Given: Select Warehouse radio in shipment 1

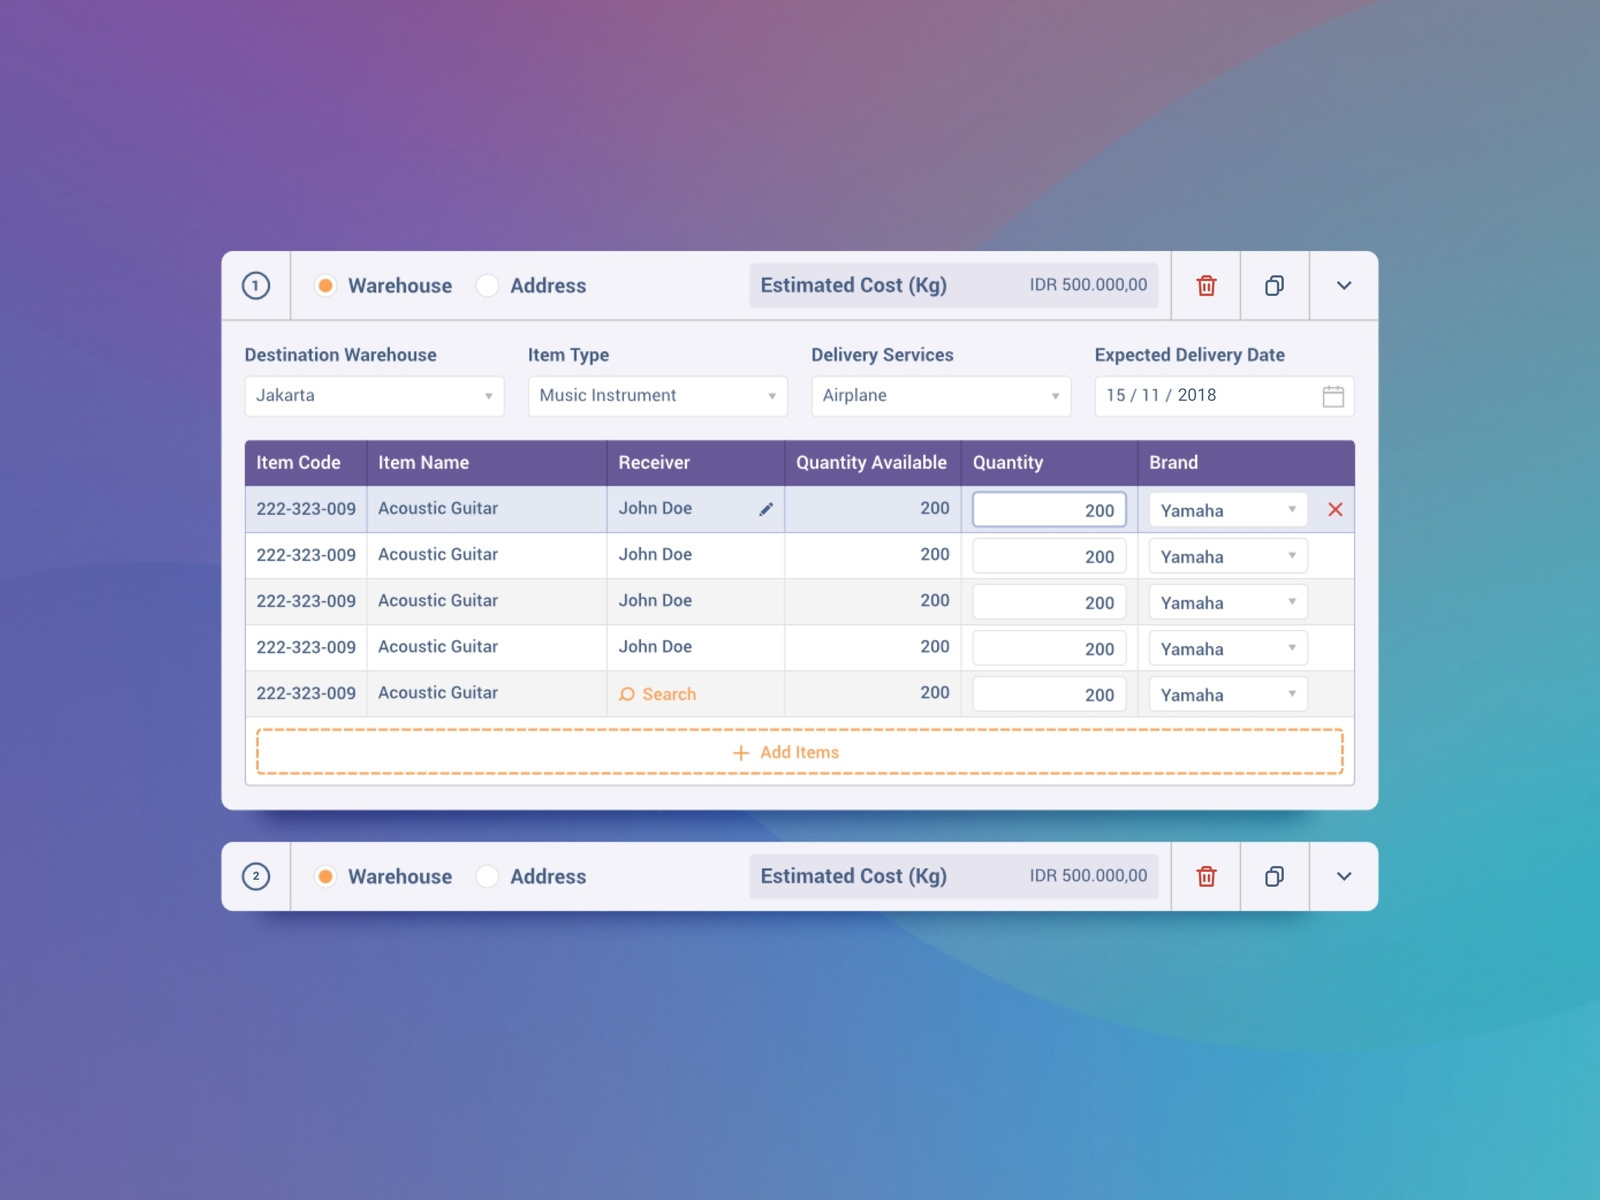Looking at the screenshot, I should 325,286.
